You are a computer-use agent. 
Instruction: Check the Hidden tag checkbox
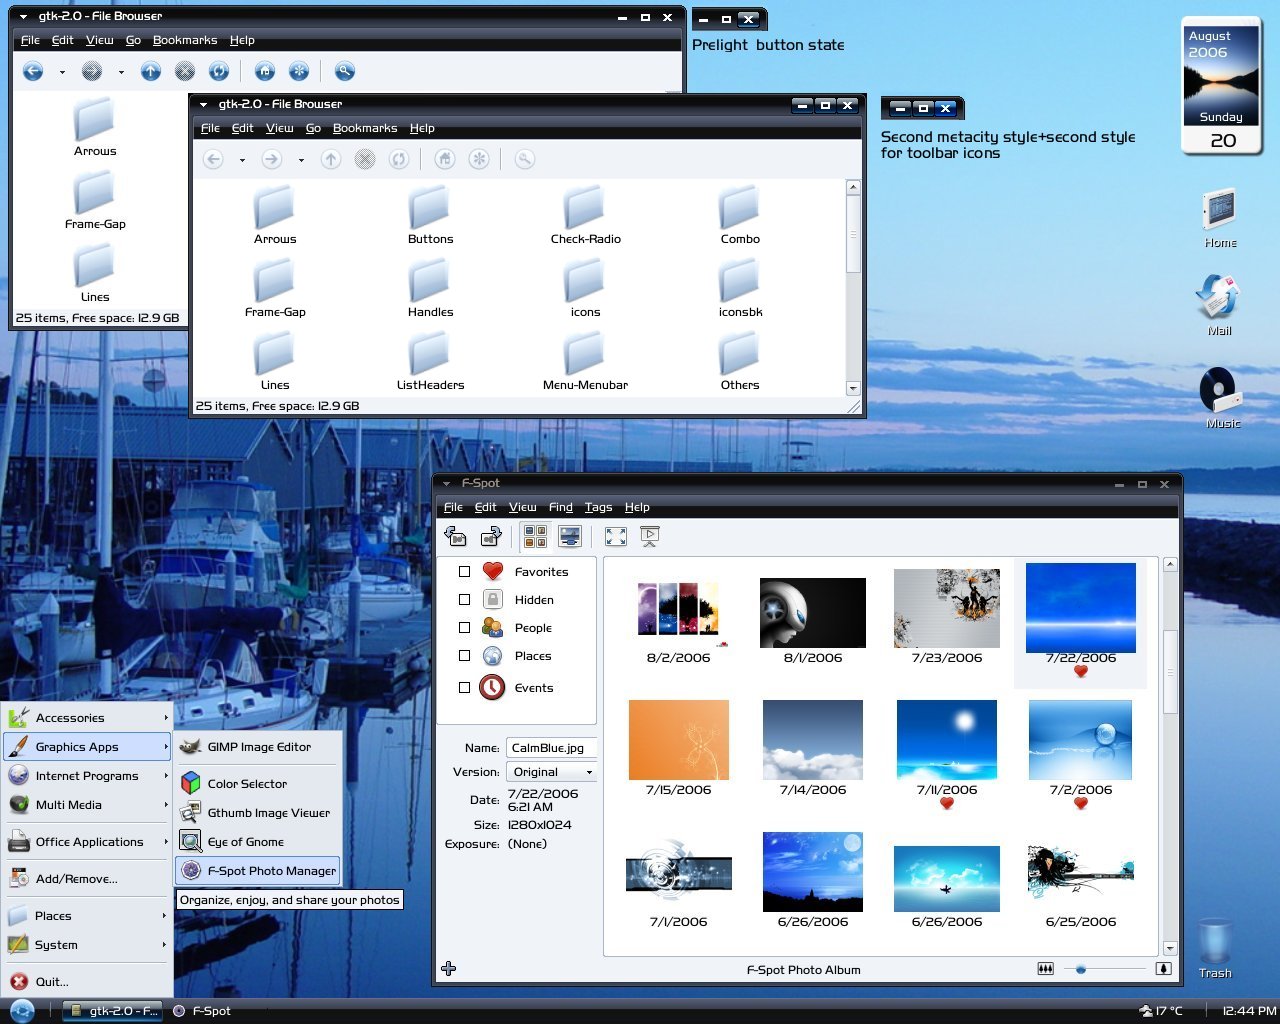(x=464, y=600)
